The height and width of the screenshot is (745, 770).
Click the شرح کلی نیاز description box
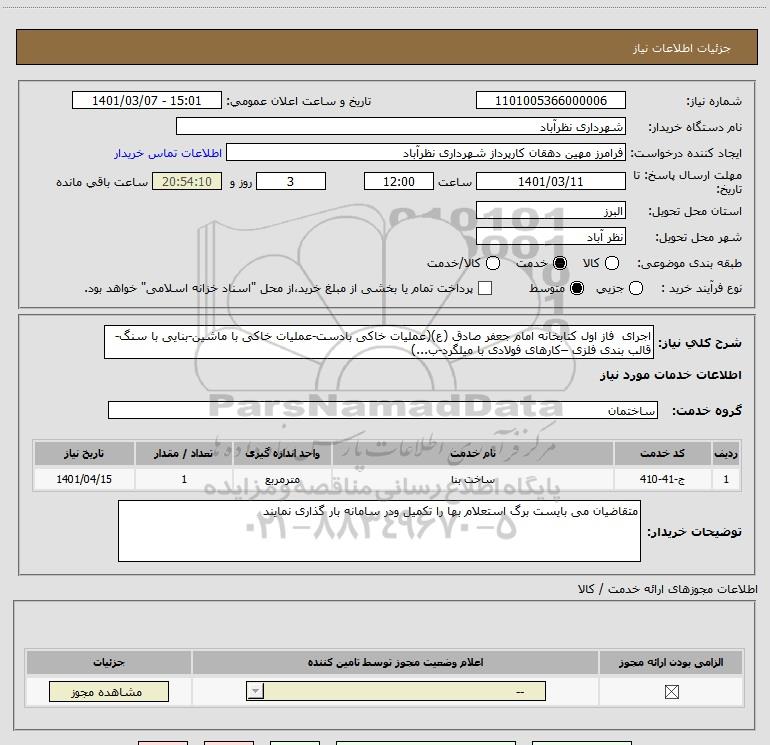[x=379, y=342]
